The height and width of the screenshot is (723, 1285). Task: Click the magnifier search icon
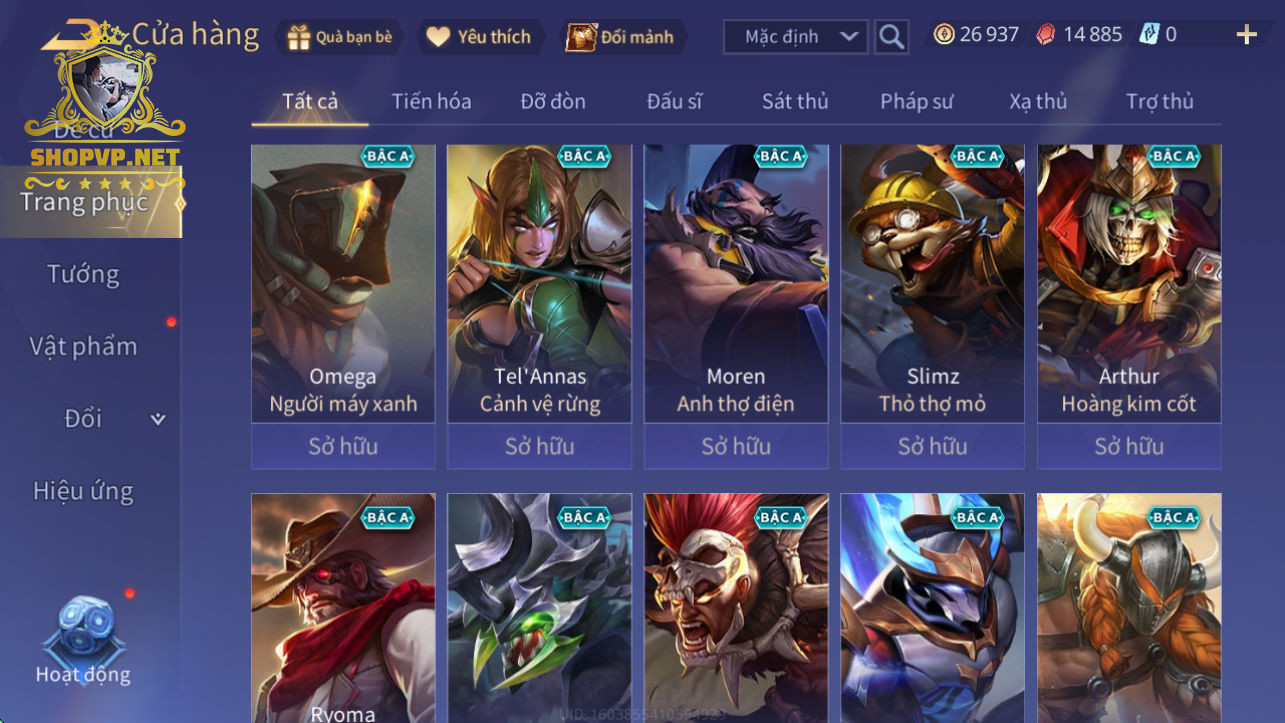coord(891,37)
